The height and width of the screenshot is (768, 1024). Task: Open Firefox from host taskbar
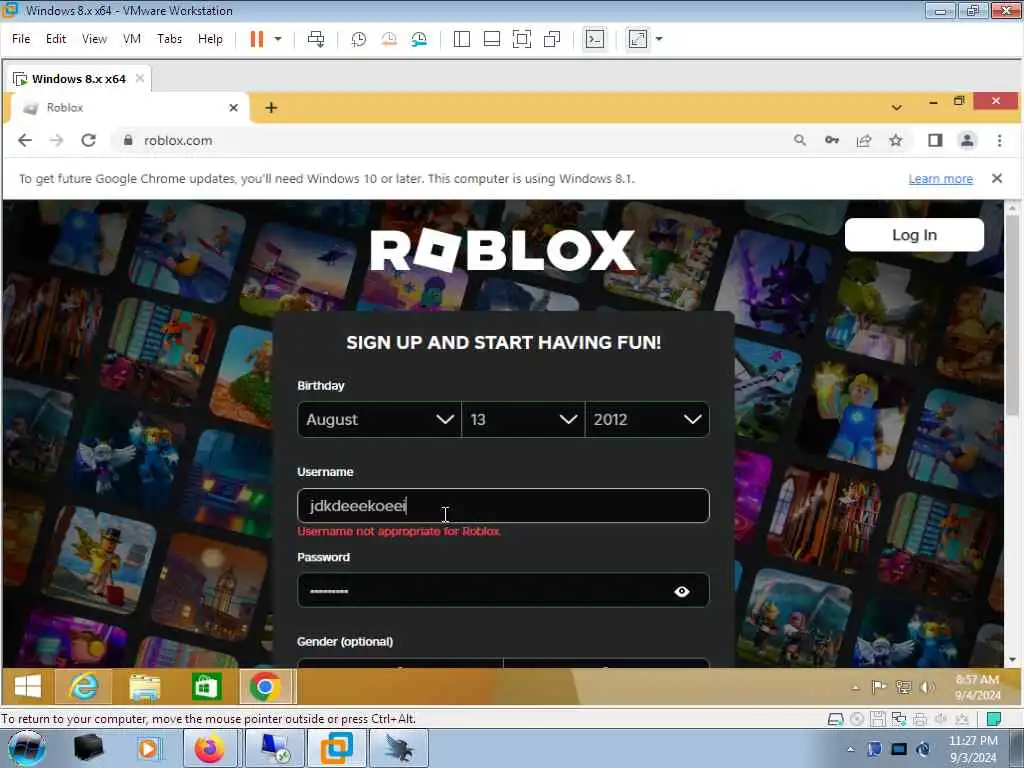point(210,749)
